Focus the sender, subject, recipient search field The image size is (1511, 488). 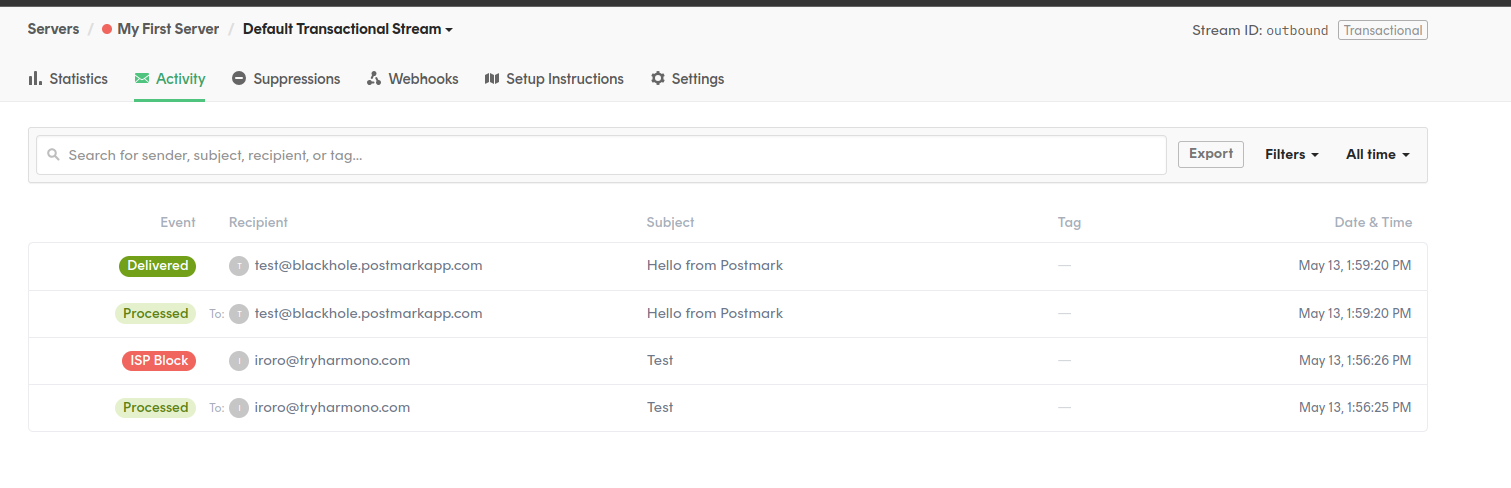[601, 155]
